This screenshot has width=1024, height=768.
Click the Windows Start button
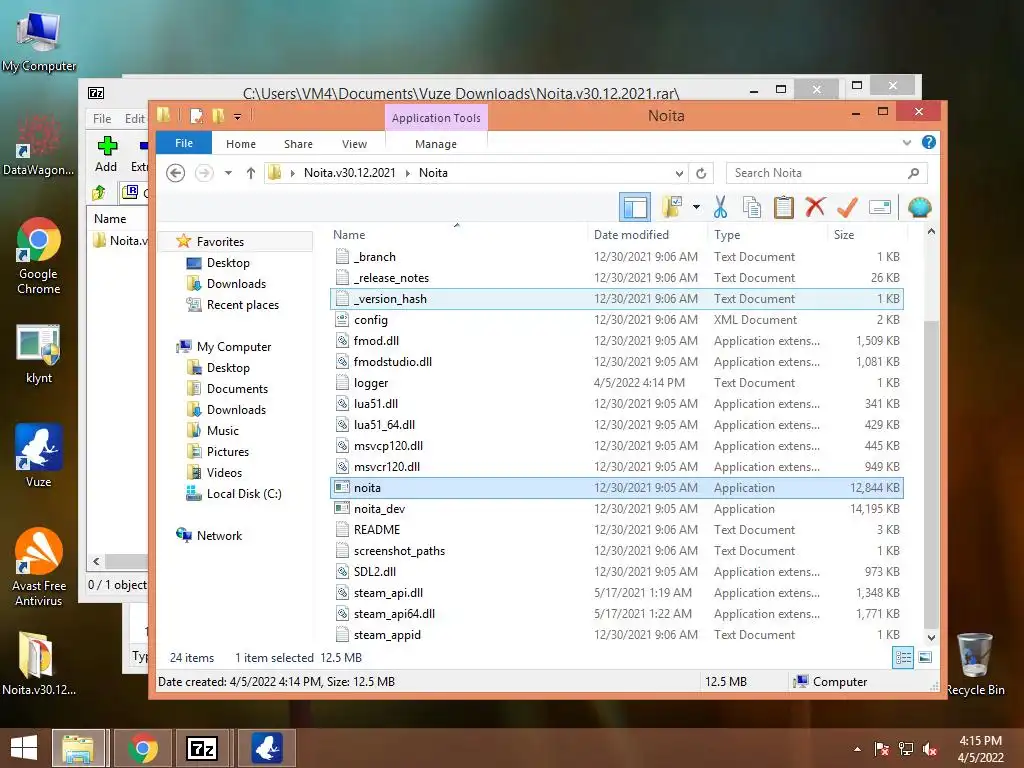[24, 748]
